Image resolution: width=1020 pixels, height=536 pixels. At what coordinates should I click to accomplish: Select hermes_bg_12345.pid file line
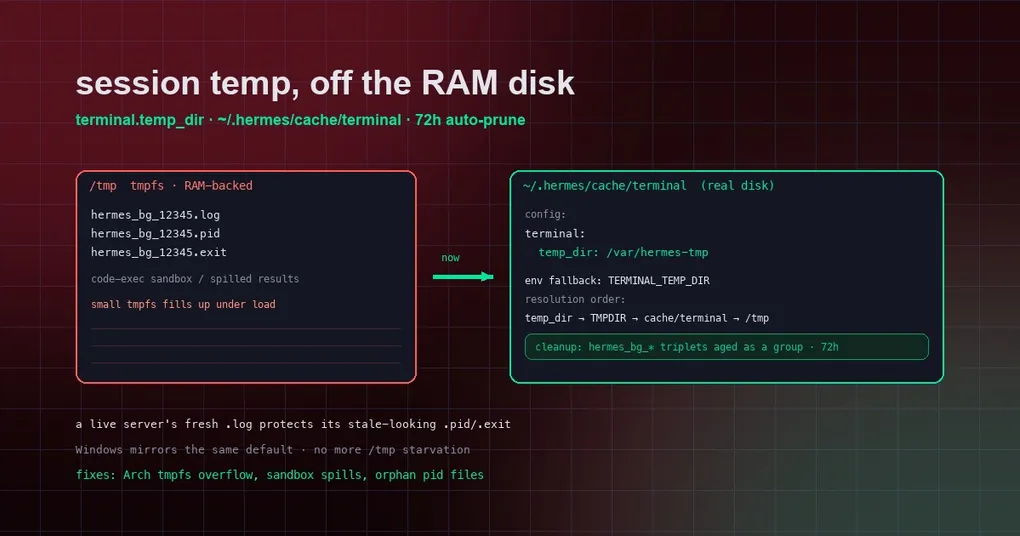[x=155, y=234]
